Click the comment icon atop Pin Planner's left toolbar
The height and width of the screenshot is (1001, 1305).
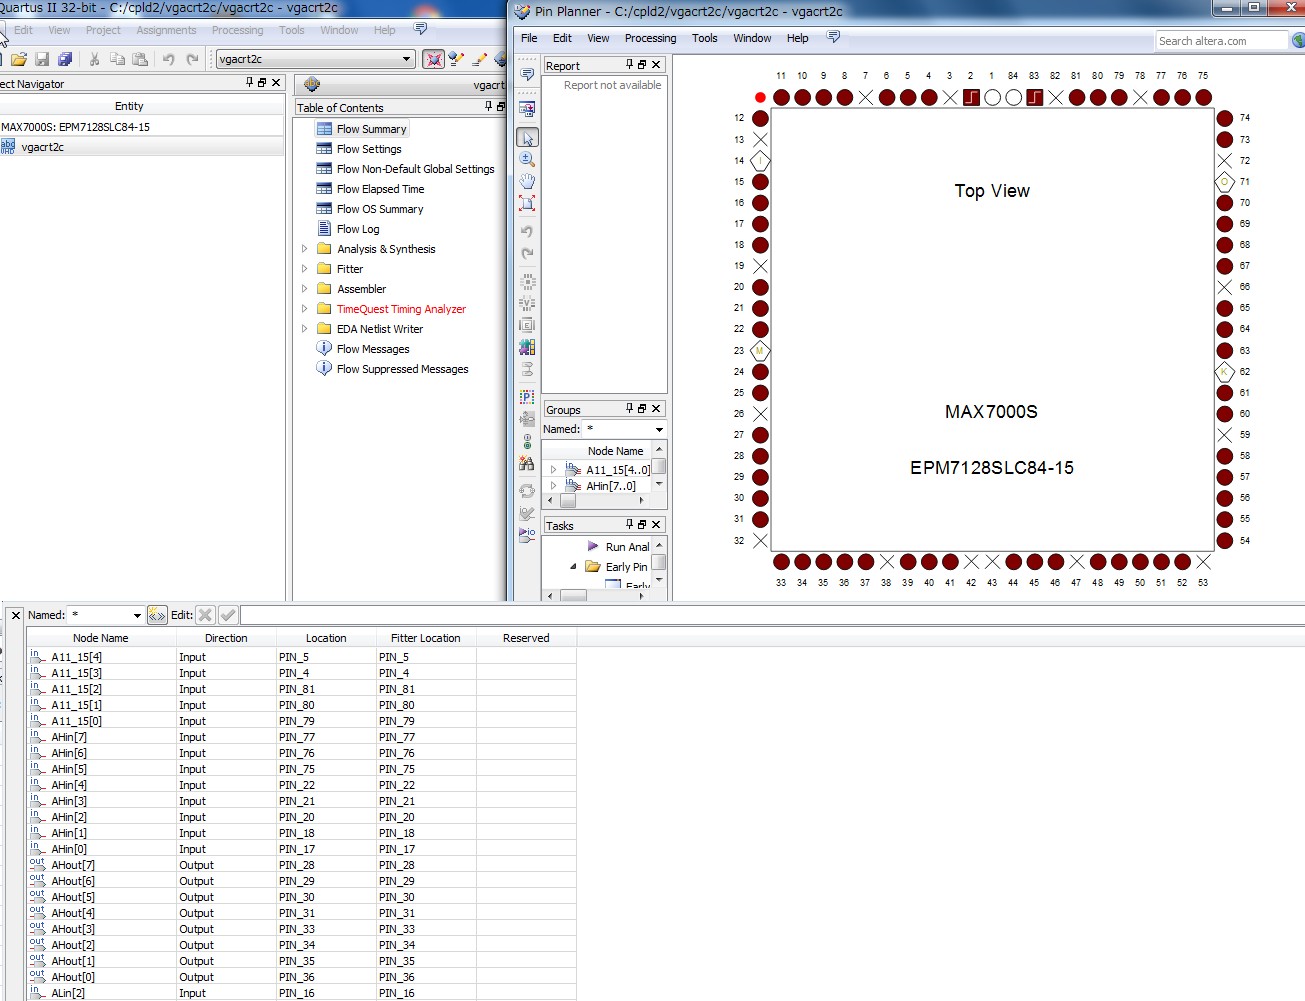click(527, 75)
